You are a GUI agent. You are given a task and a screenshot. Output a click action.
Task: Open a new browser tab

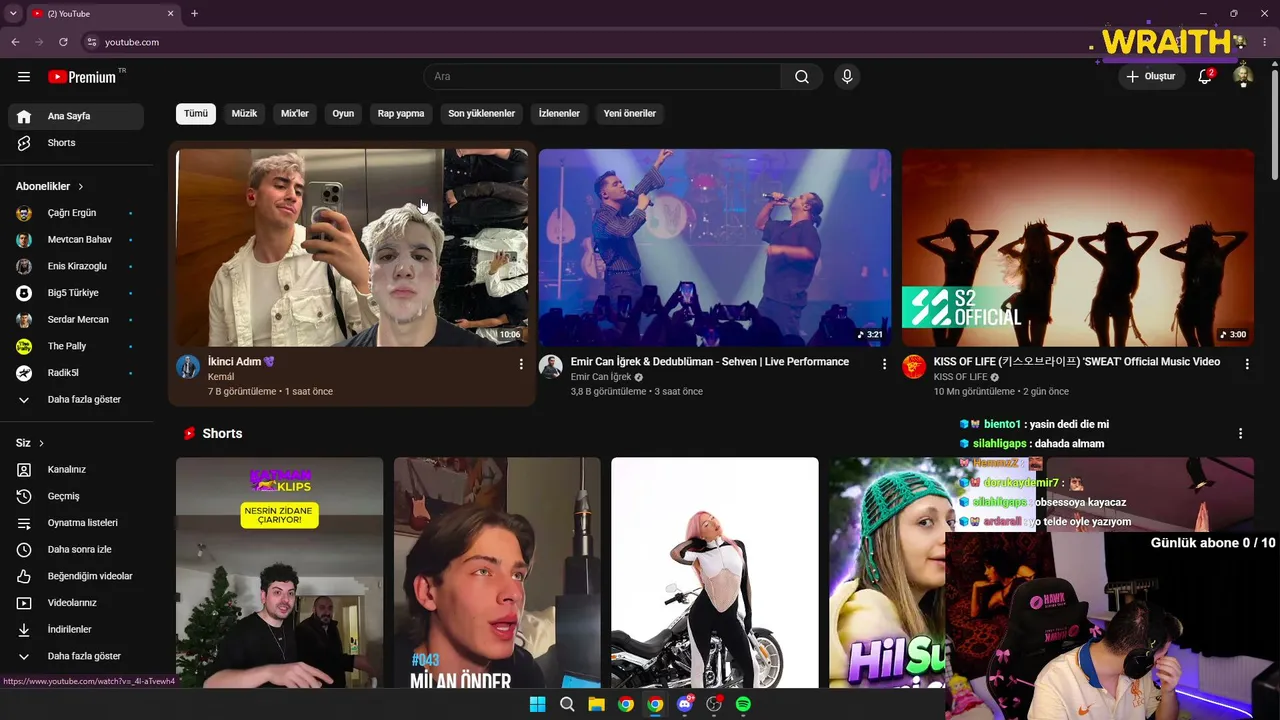click(x=194, y=14)
